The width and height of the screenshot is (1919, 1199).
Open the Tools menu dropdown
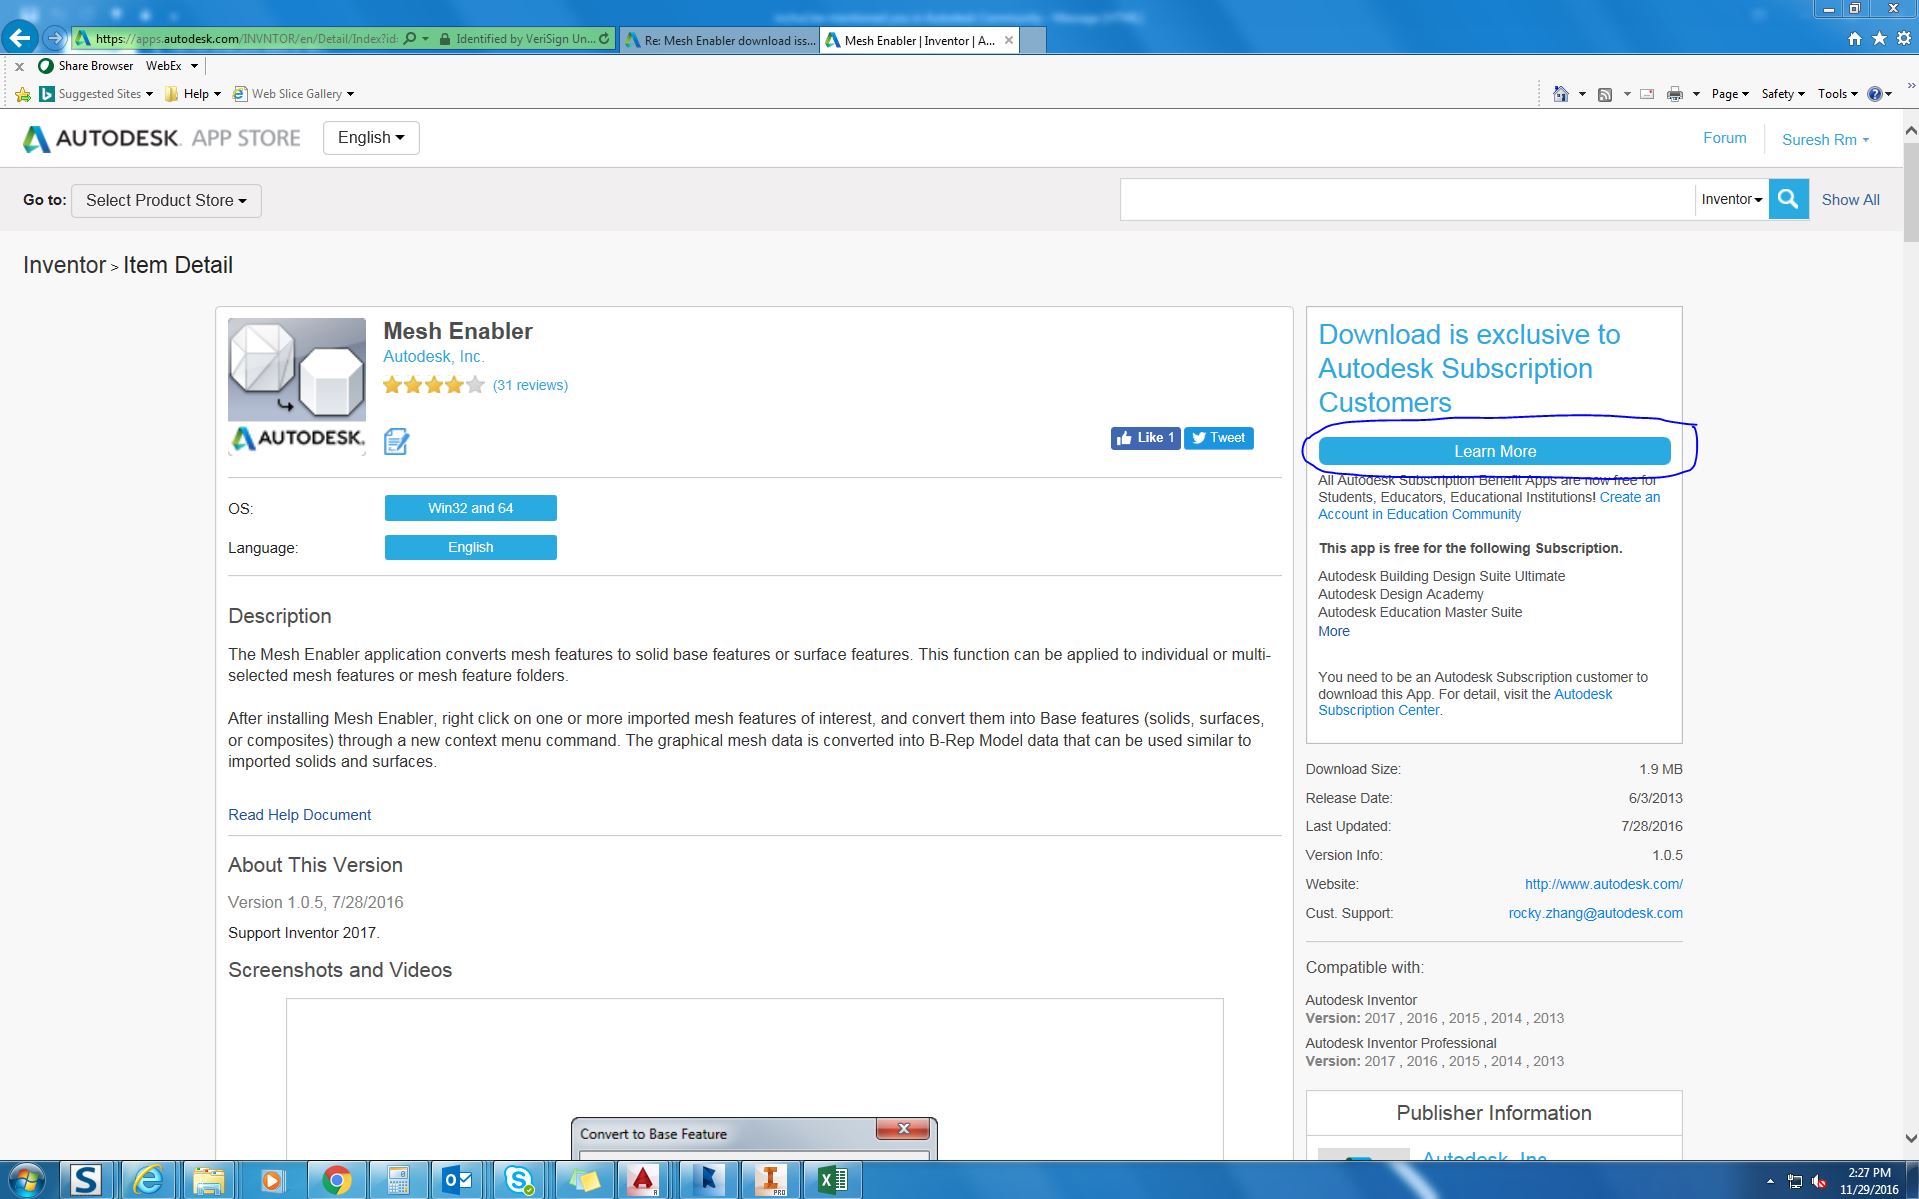[1837, 94]
